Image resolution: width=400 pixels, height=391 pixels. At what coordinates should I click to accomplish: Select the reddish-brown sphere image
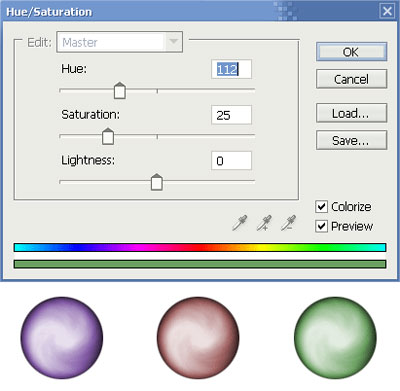click(x=198, y=338)
